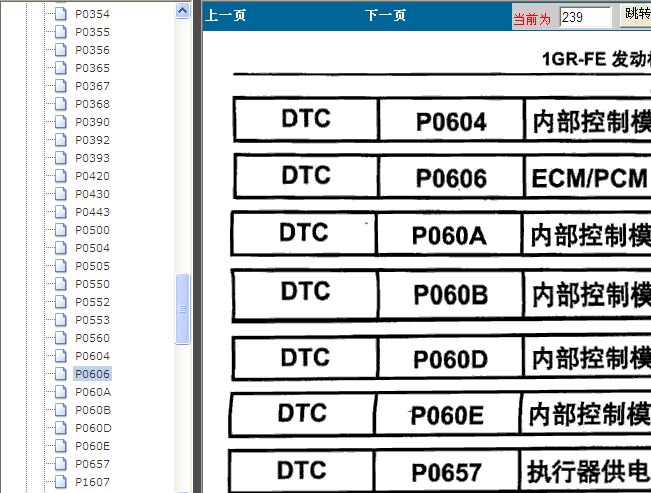Select the P0550 tree entry
The width and height of the screenshot is (651, 493).
[92, 284]
